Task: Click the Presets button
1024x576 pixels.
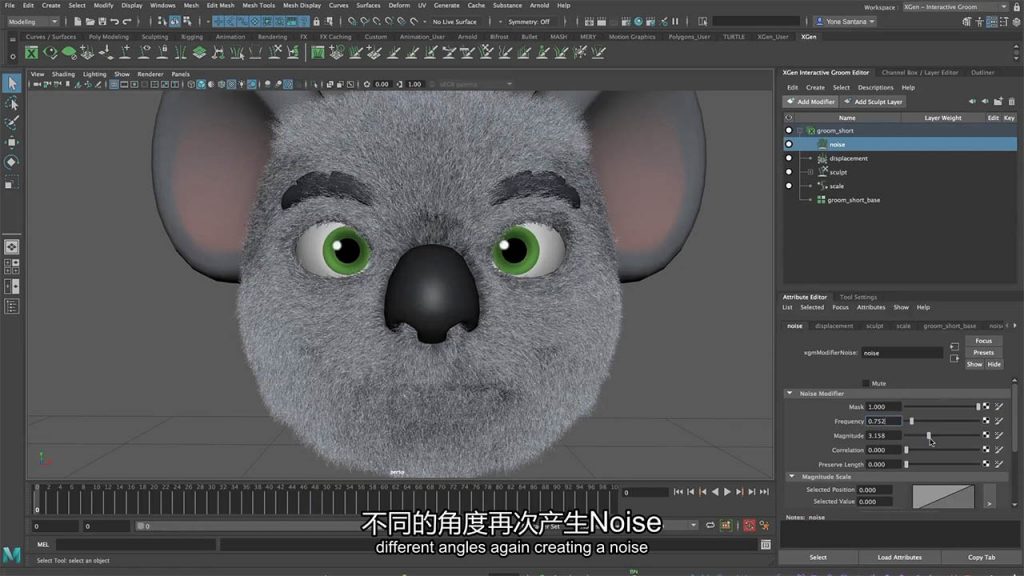Action: pyautogui.click(x=984, y=353)
